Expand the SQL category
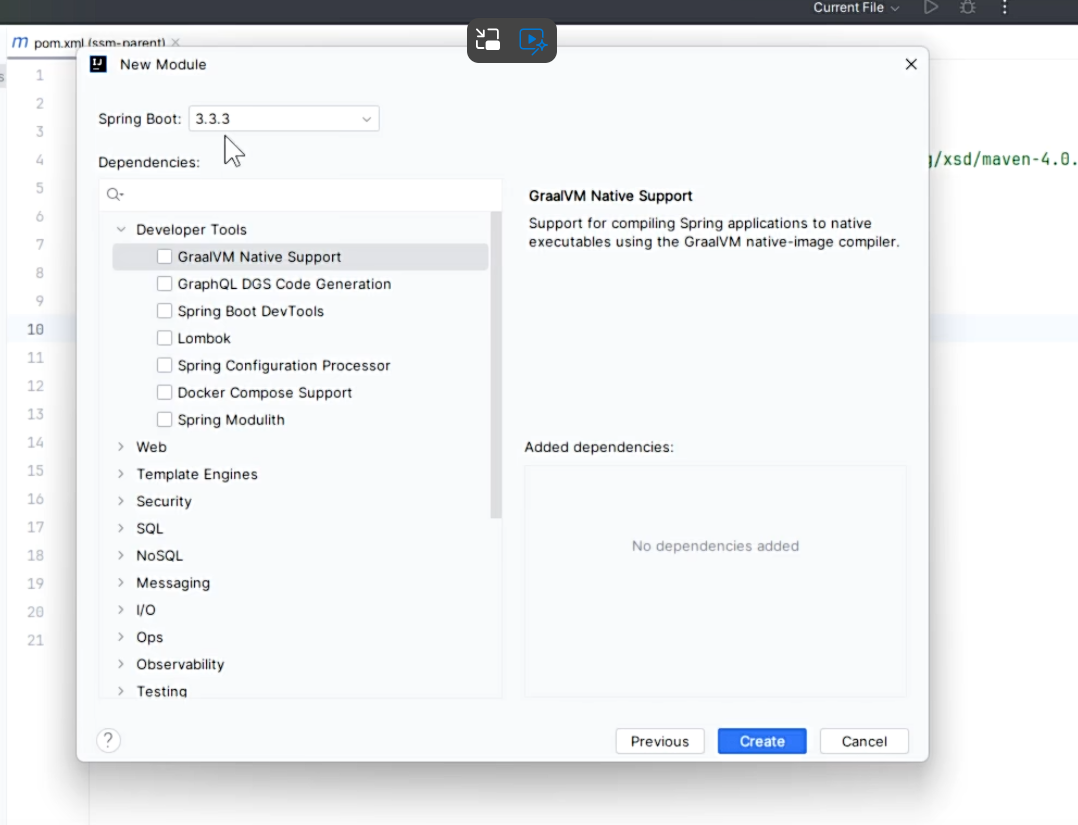The height and width of the screenshot is (825, 1078). (121, 528)
